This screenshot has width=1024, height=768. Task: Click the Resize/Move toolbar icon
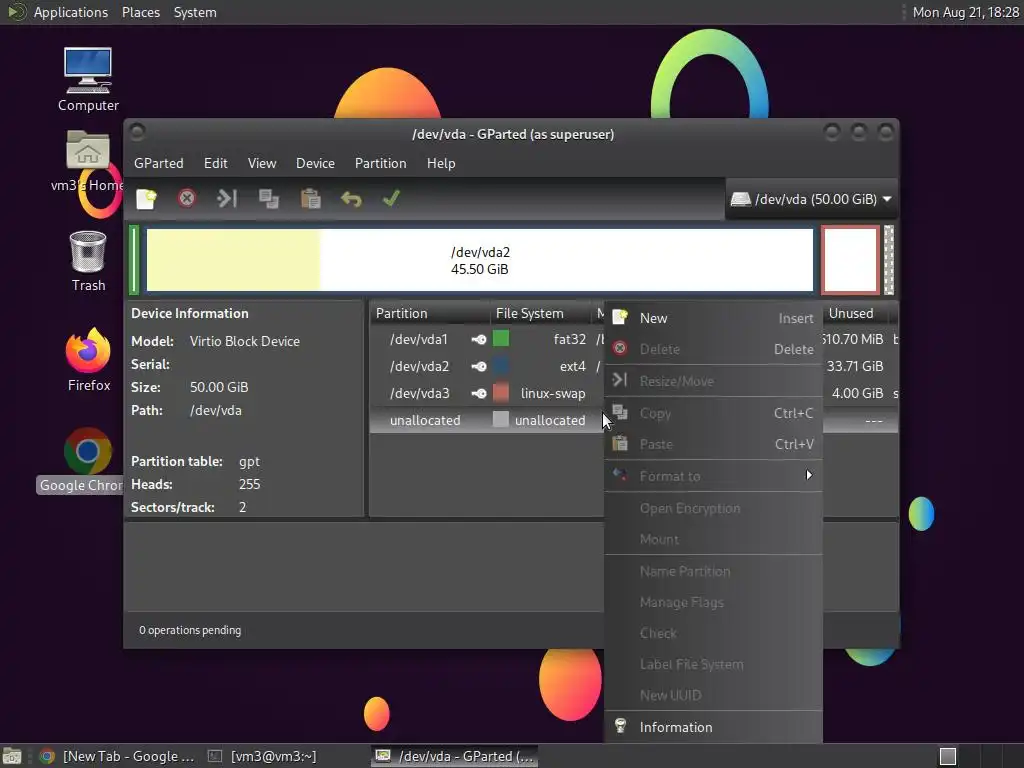point(227,199)
